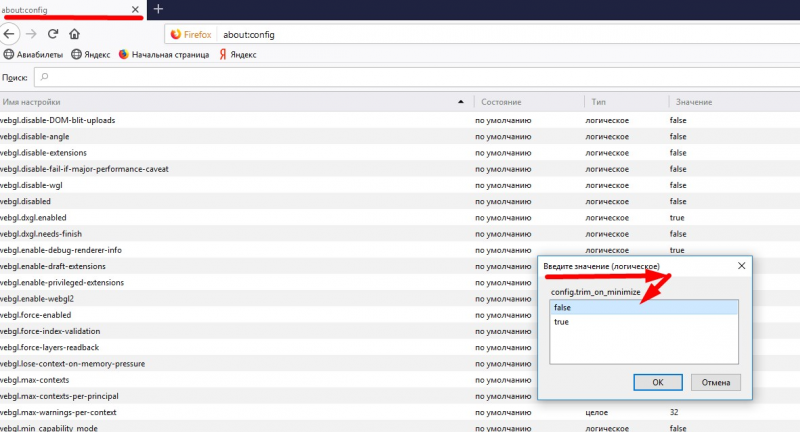This screenshot has height=432, width=800.
Task: Reload the page with refresh icon
Action: pos(53,34)
